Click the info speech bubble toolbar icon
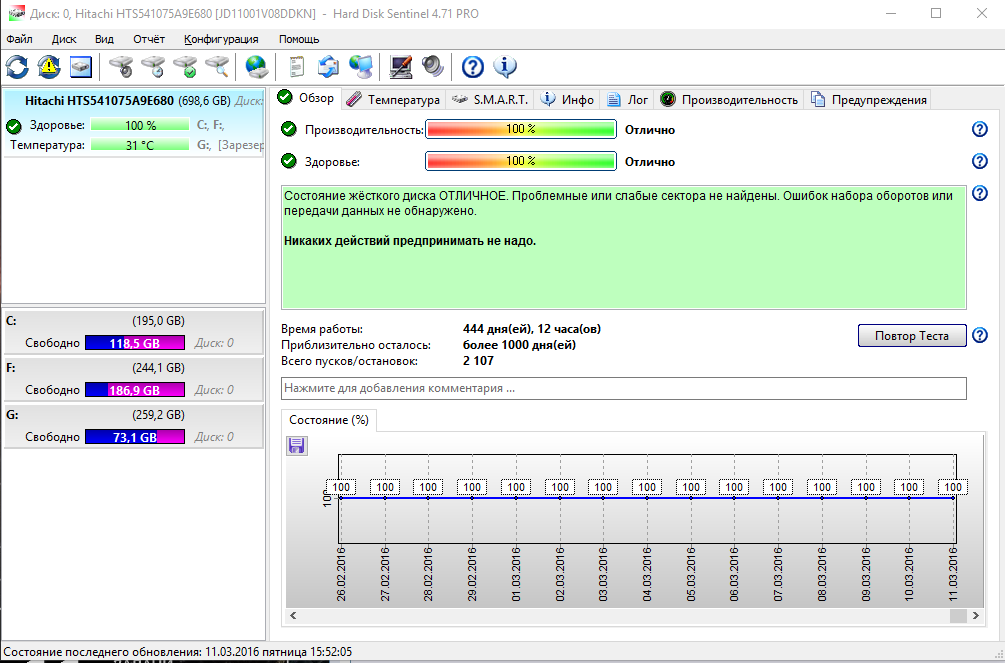This screenshot has width=1005, height=663. (505, 66)
